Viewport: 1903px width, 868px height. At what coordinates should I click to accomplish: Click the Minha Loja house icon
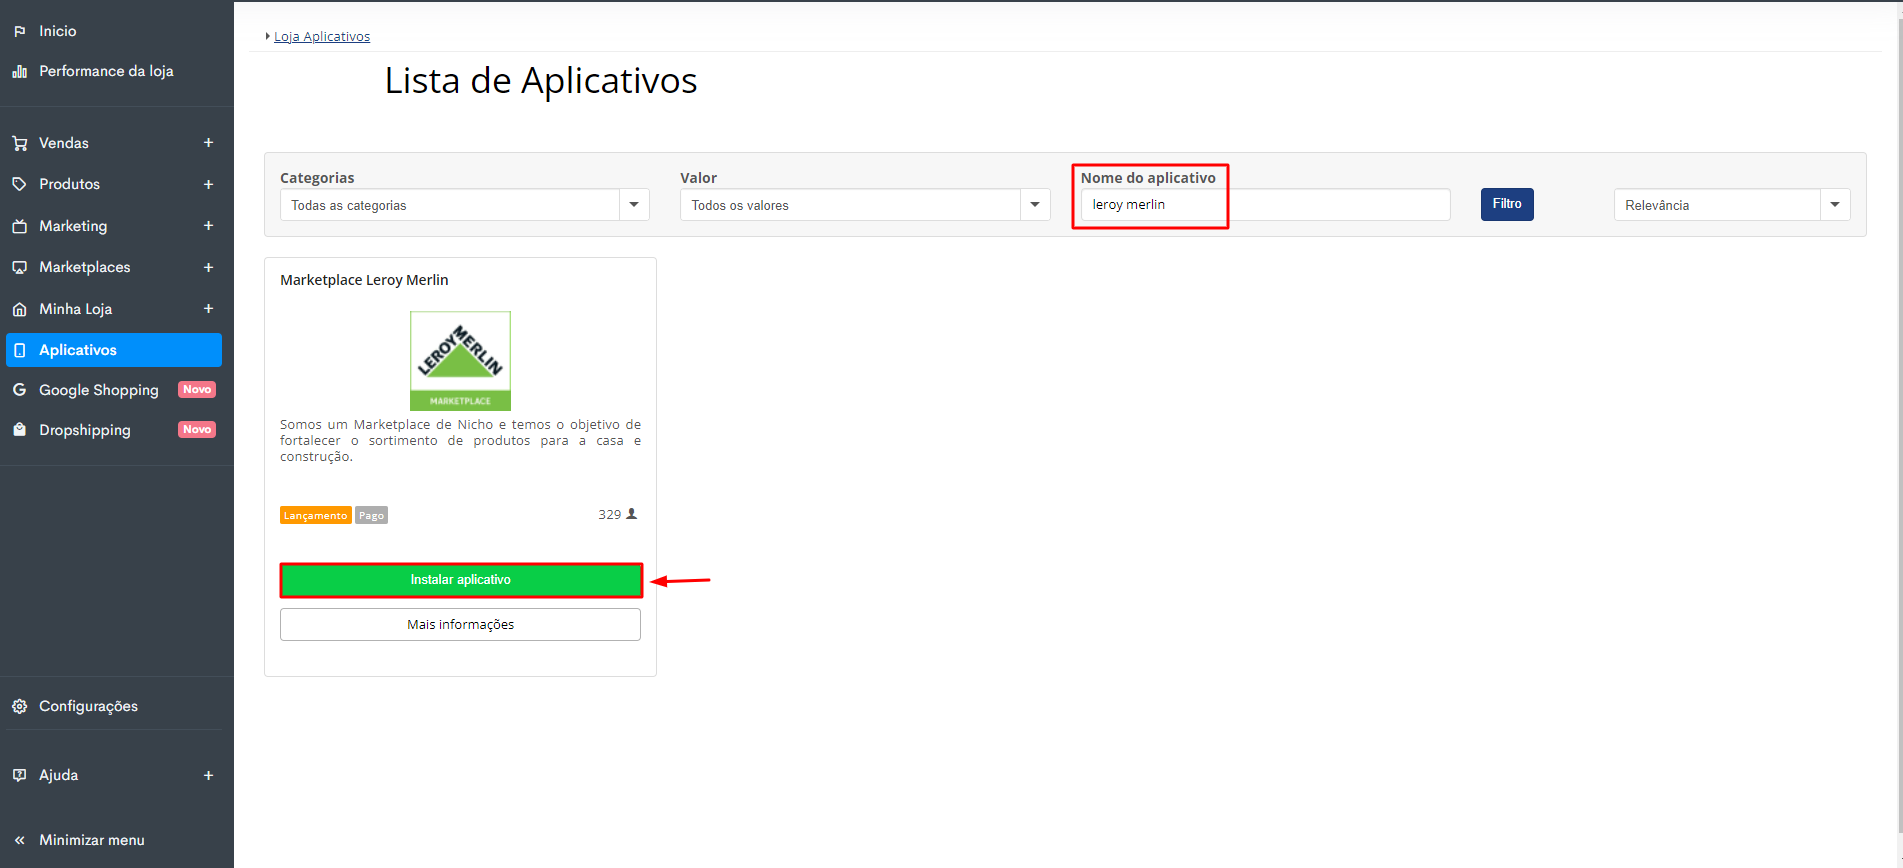pyautogui.click(x=20, y=309)
